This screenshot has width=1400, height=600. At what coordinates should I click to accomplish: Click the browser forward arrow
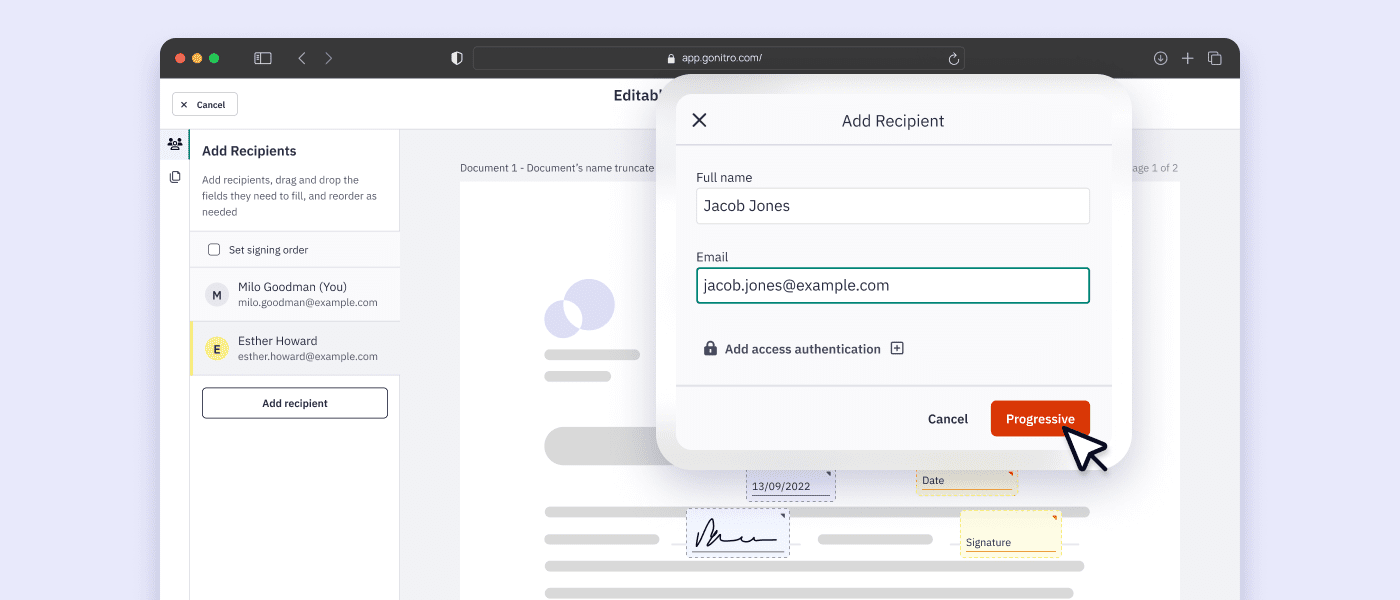click(328, 58)
